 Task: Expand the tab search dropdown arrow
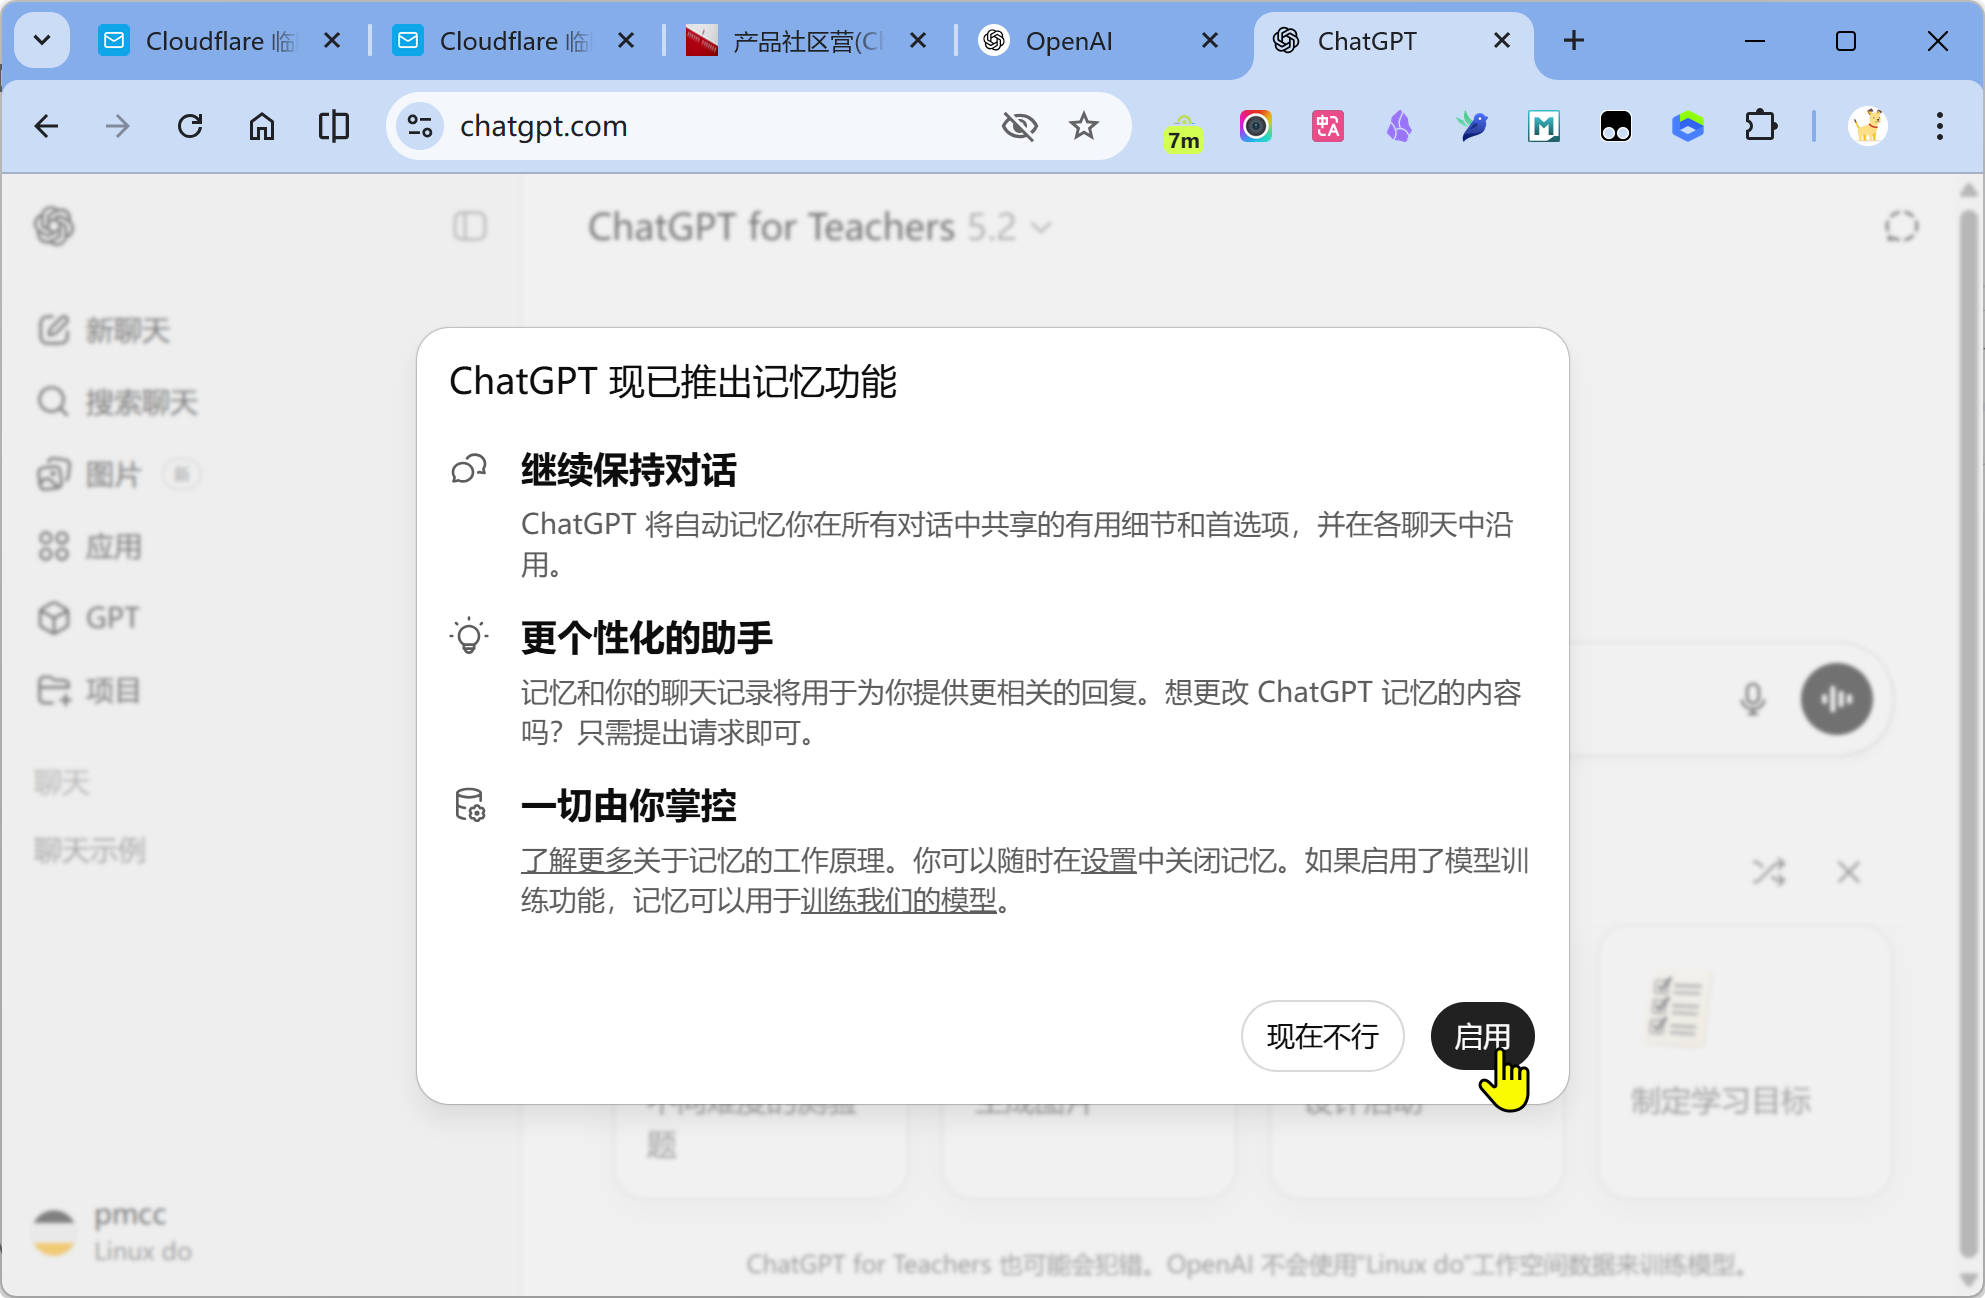coord(42,40)
